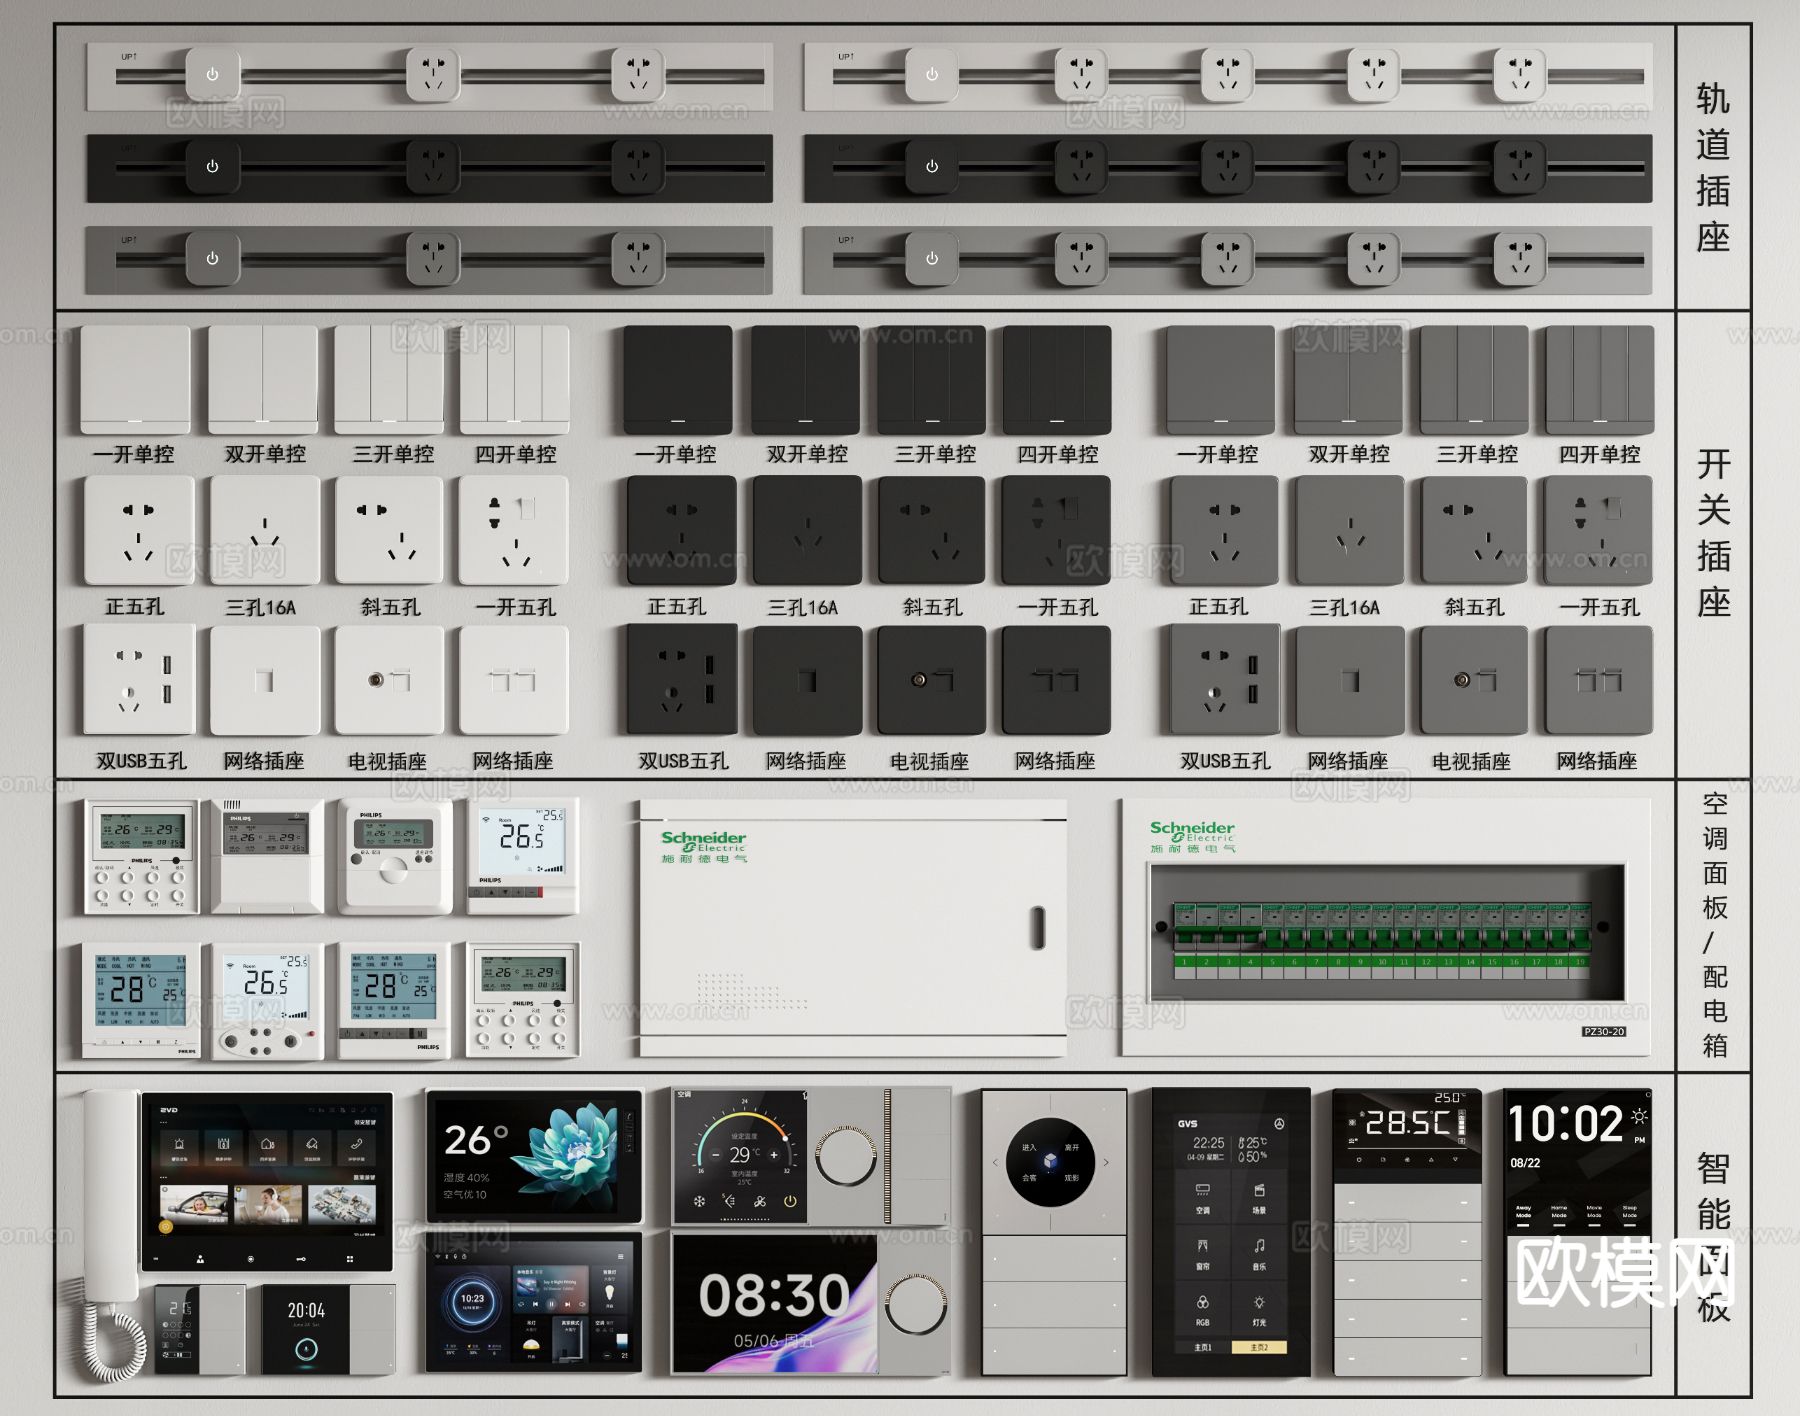The image size is (1800, 1416).
Task: Click the 四开单控 label under black switch
Action: 1058,454
